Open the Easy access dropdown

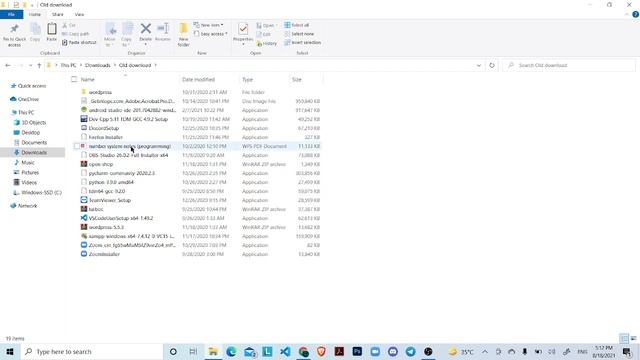[x=211, y=34]
